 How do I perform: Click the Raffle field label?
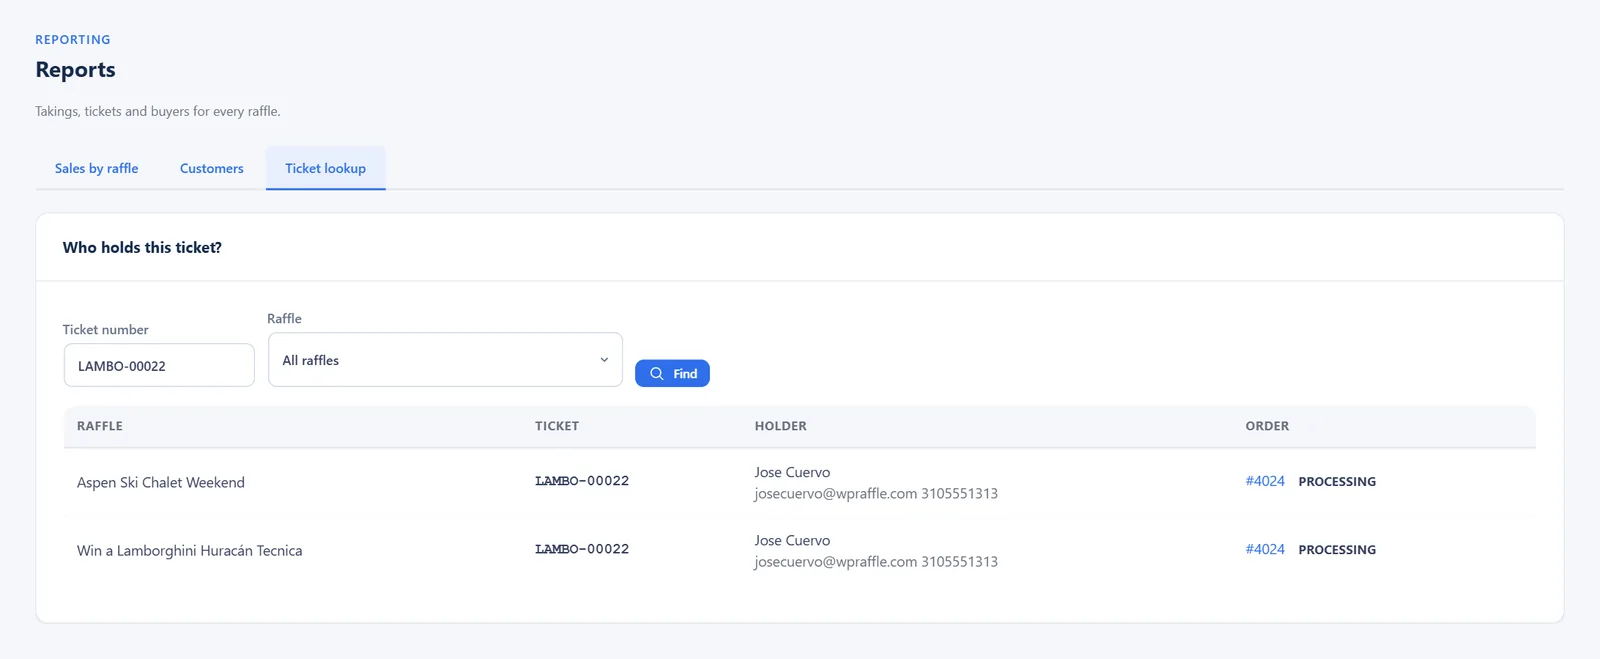pyautogui.click(x=284, y=318)
